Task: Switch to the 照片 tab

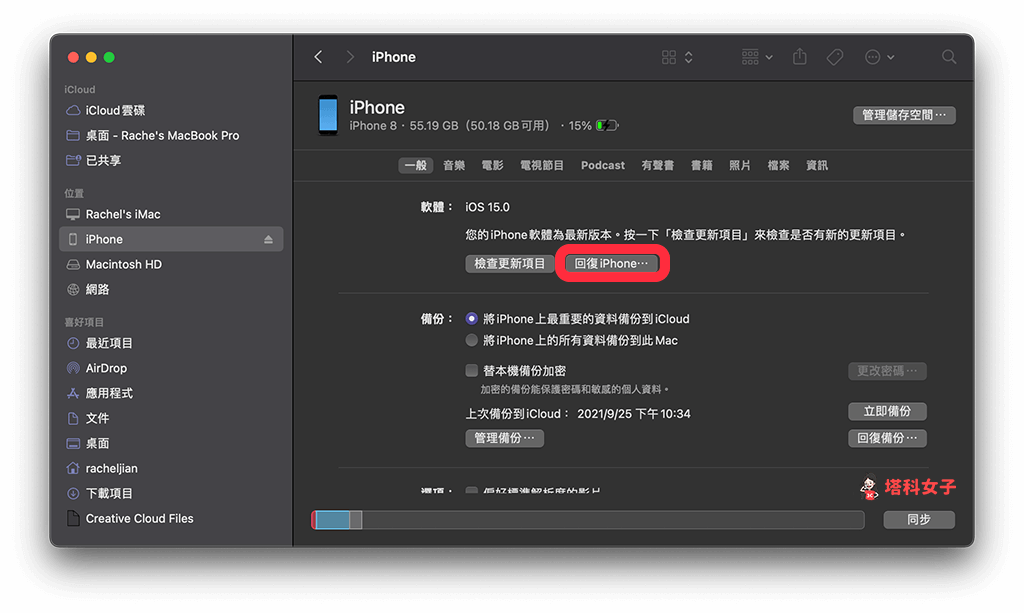Action: coord(740,166)
